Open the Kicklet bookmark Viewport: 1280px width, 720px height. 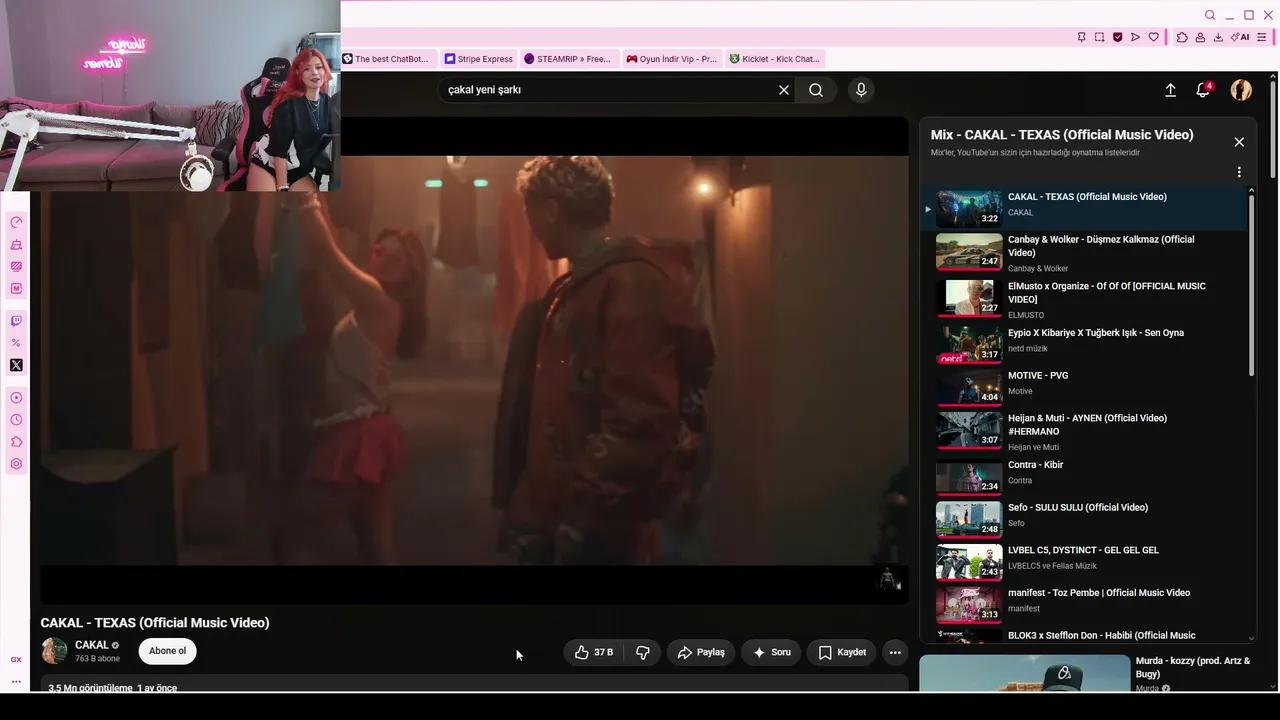(775, 59)
